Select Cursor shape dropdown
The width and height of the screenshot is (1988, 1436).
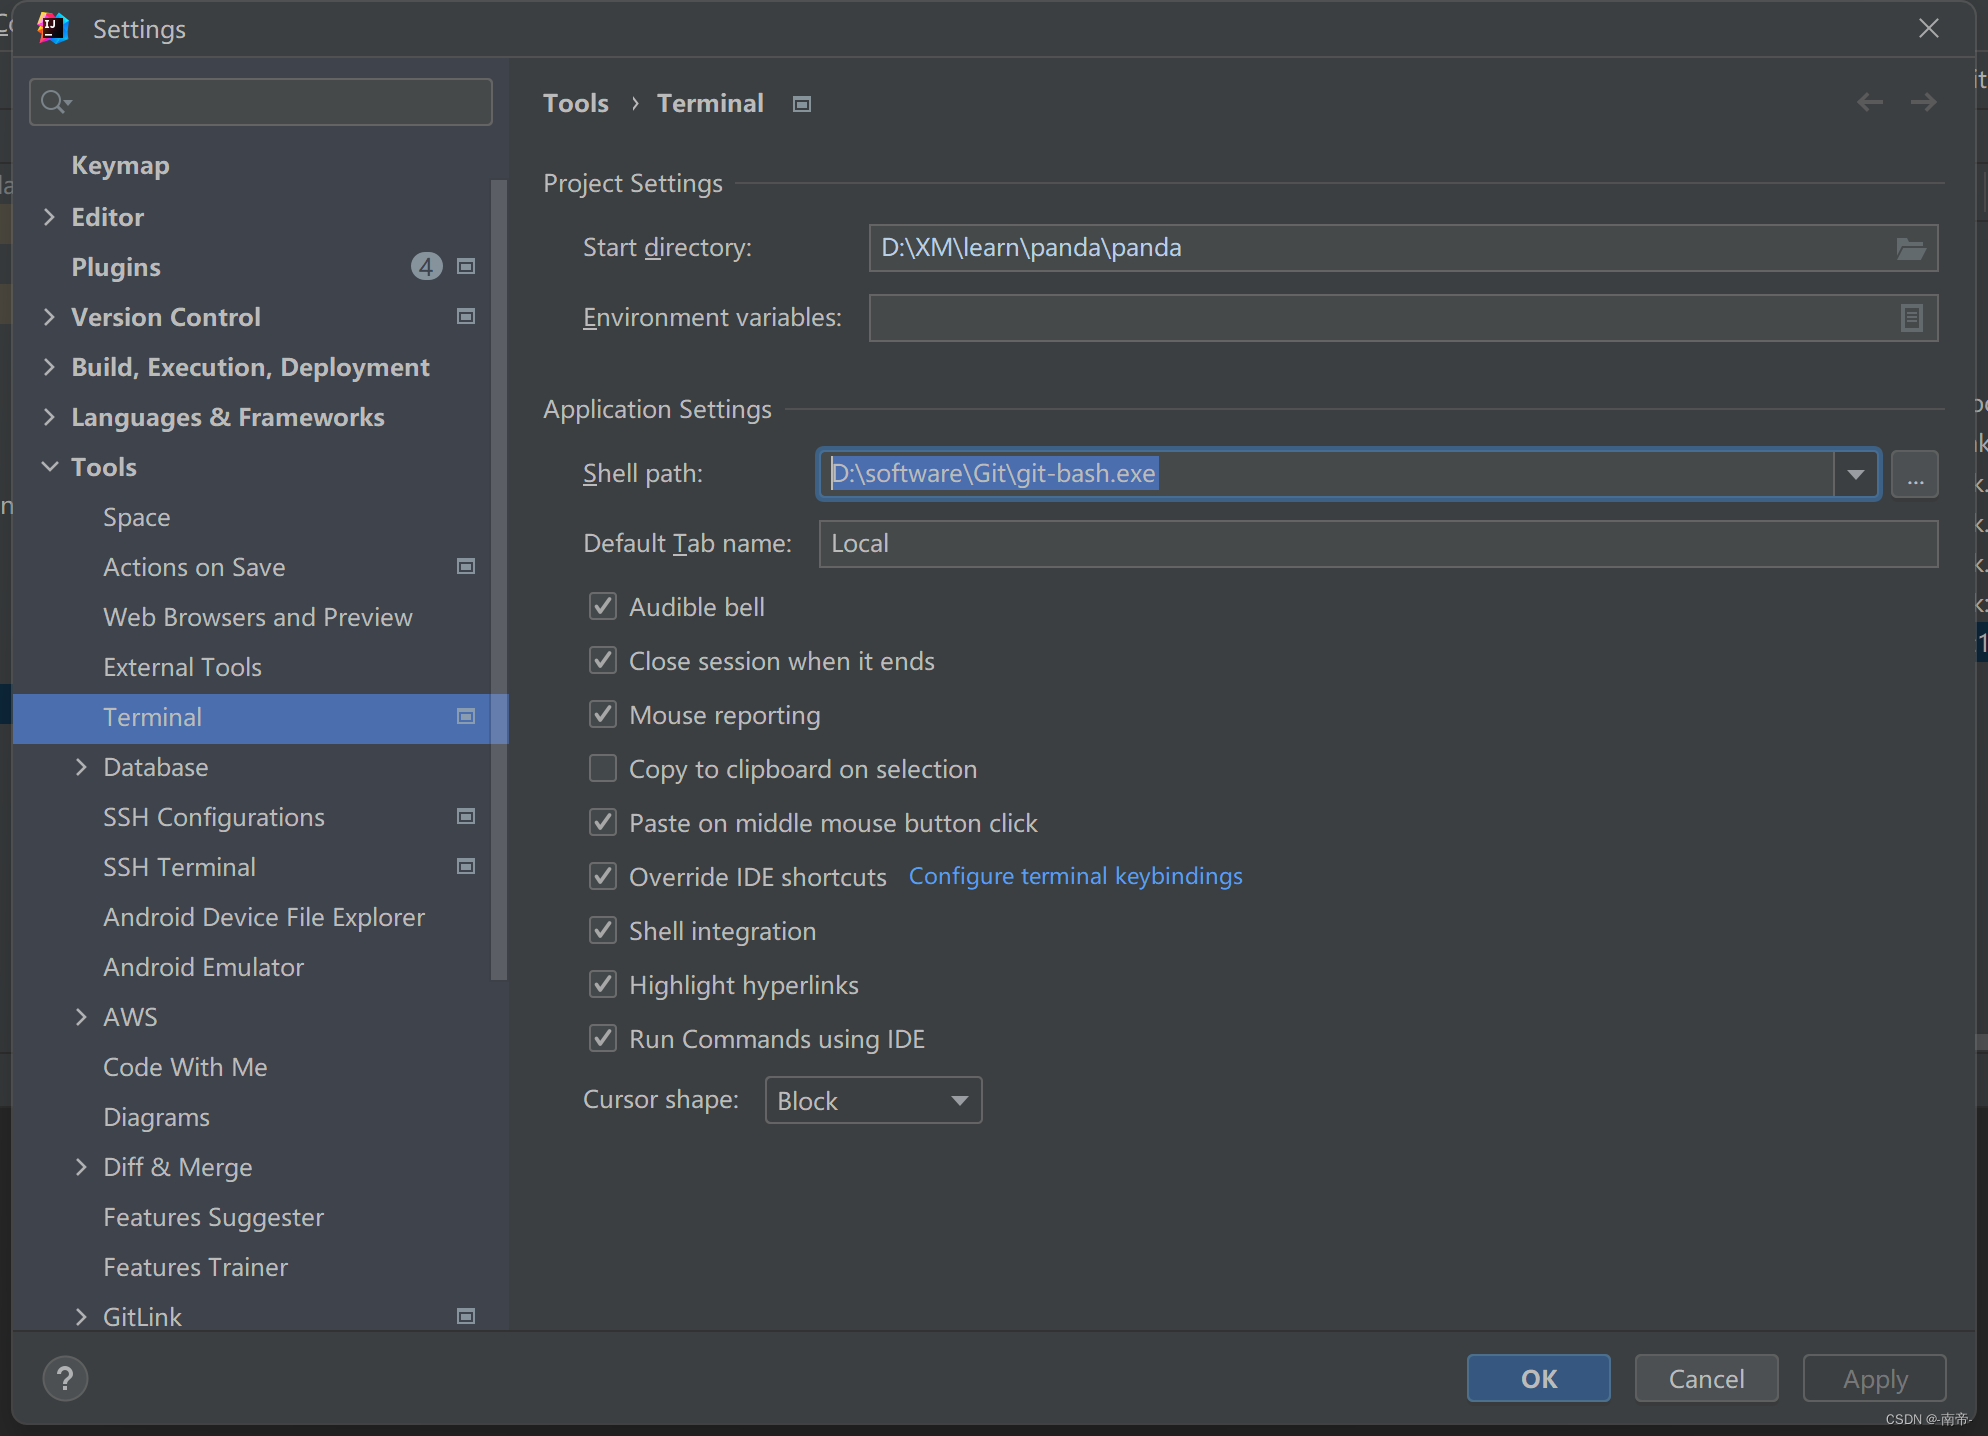click(x=874, y=1099)
